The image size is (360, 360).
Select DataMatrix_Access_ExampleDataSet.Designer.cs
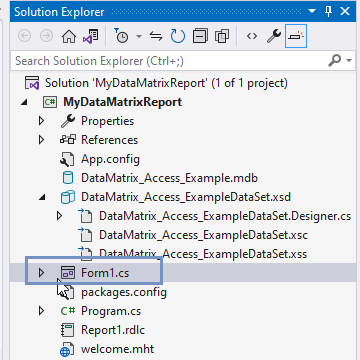pos(225,216)
